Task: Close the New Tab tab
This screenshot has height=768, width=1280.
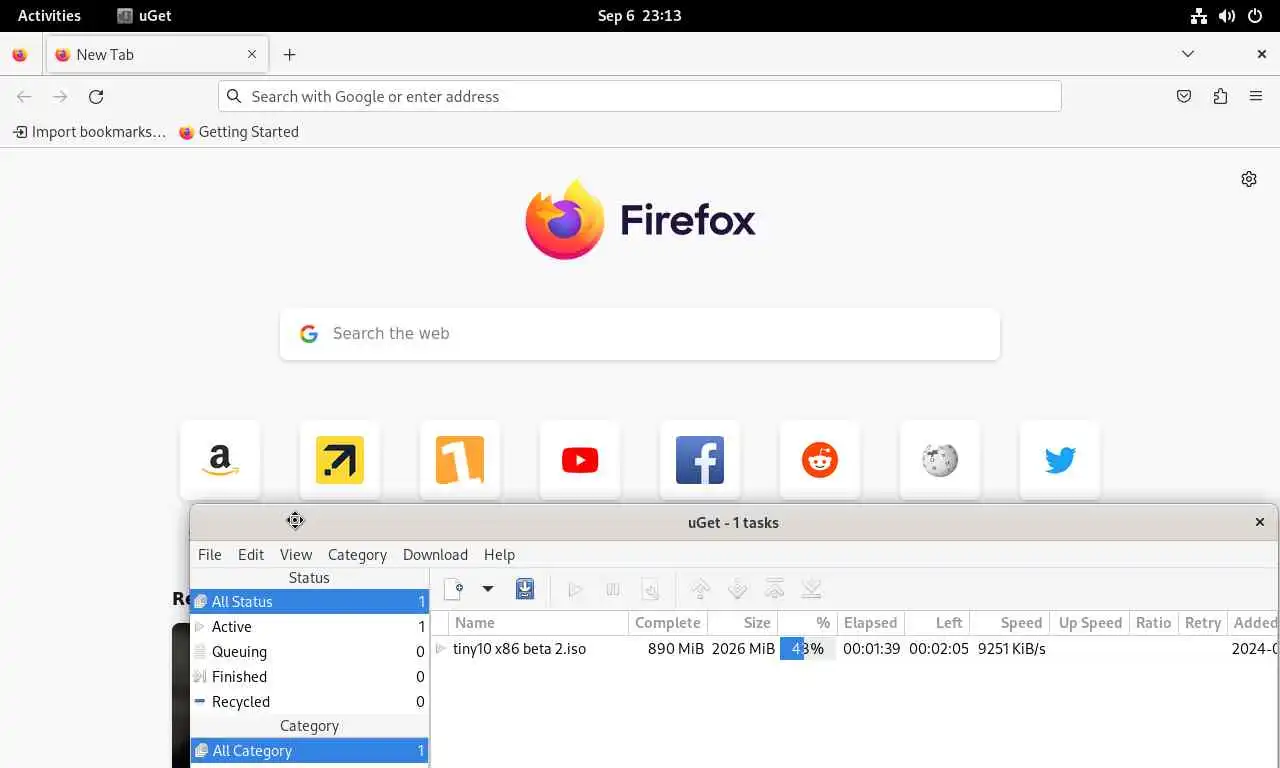Action: point(252,55)
